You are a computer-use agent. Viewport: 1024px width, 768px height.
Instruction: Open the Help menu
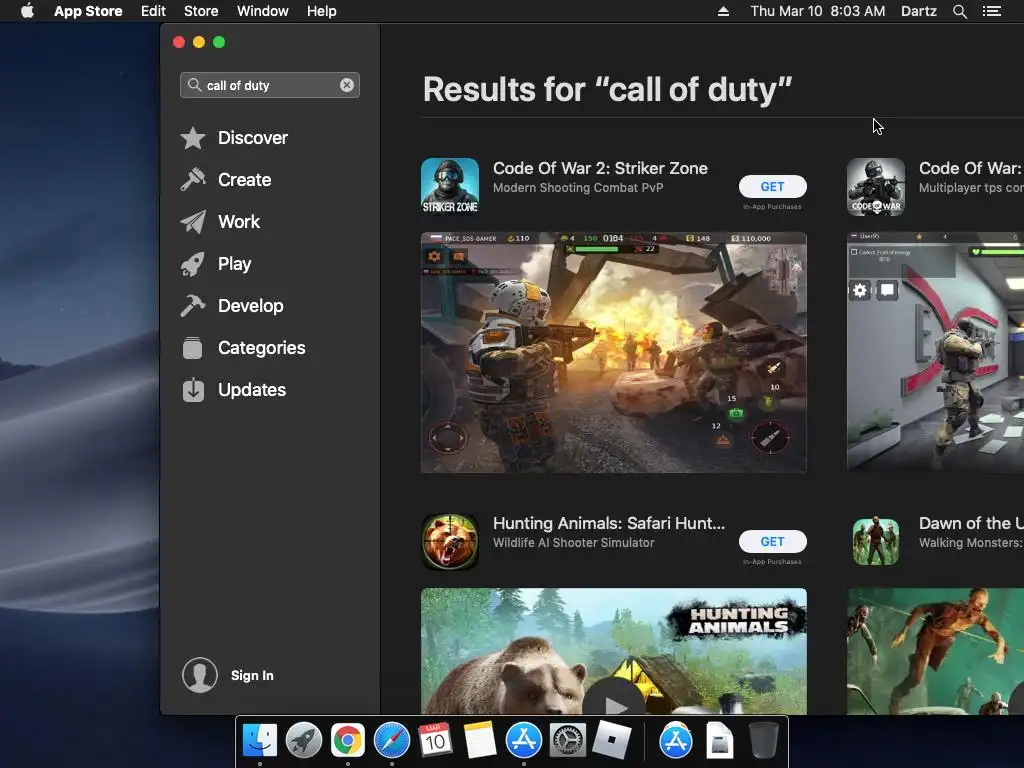point(322,11)
